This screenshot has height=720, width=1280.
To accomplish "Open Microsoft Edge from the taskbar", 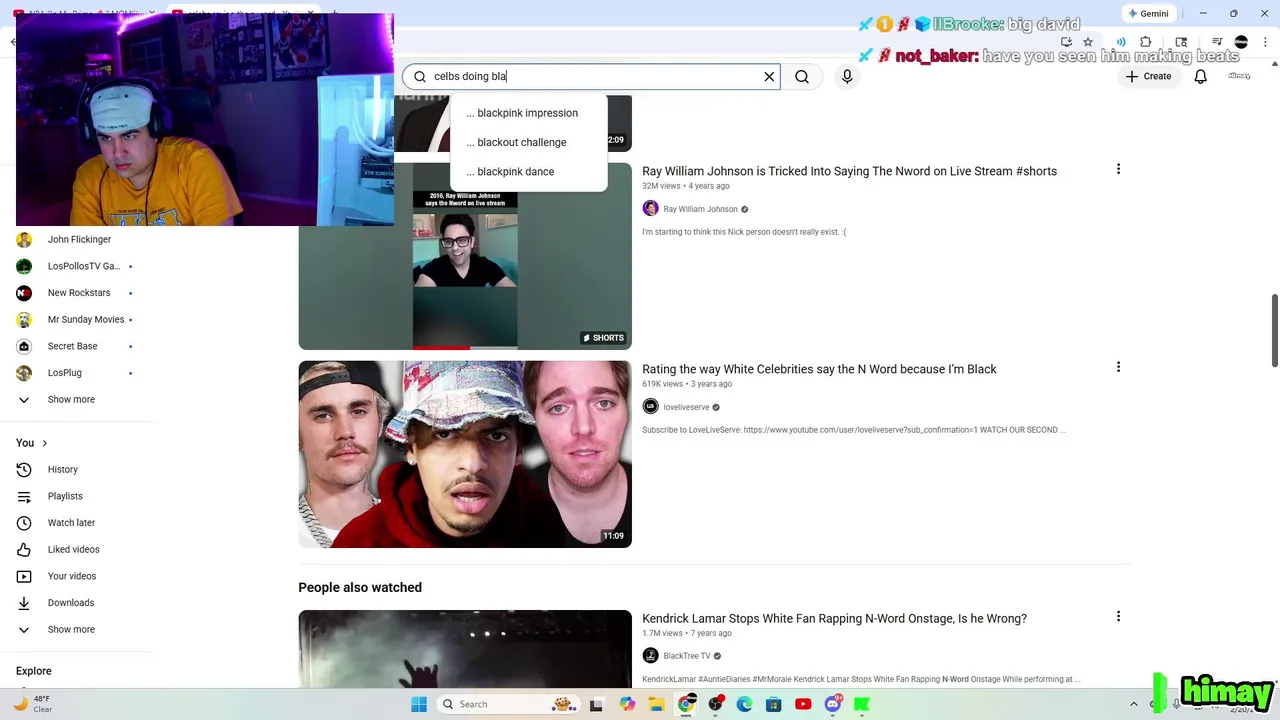I will (x=744, y=704).
